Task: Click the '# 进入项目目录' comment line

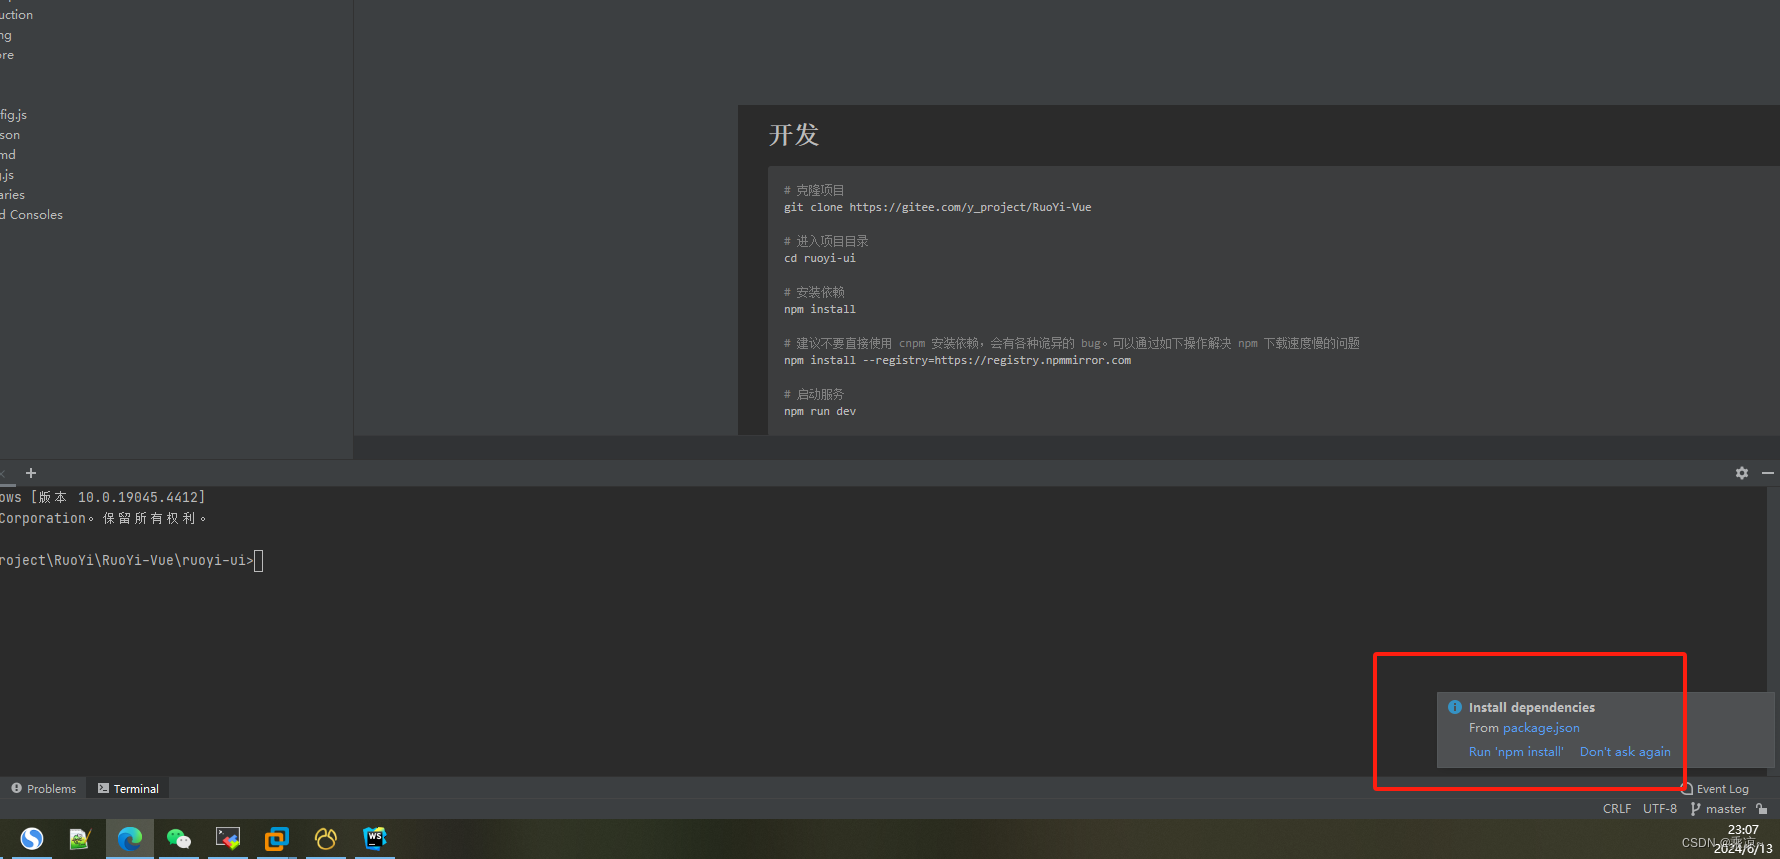Action: [826, 241]
